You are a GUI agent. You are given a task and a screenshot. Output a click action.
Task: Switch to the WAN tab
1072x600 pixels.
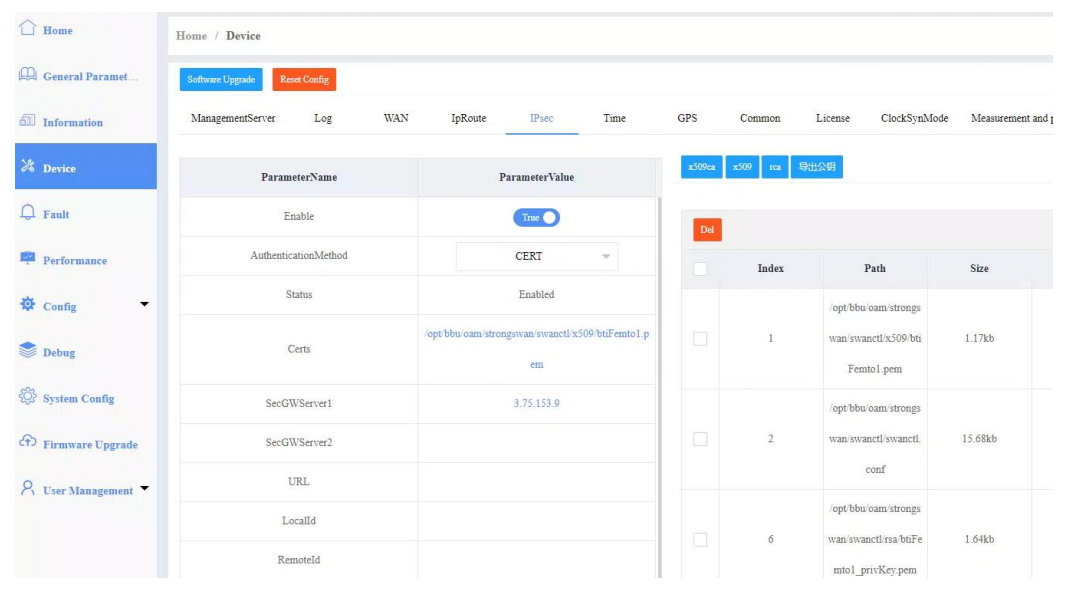click(396, 118)
